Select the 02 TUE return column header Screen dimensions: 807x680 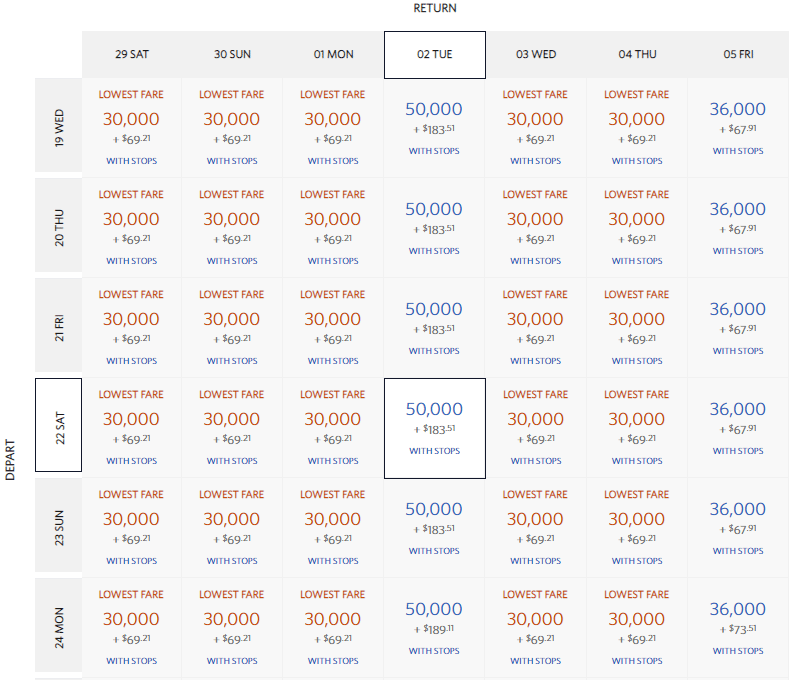[435, 55]
